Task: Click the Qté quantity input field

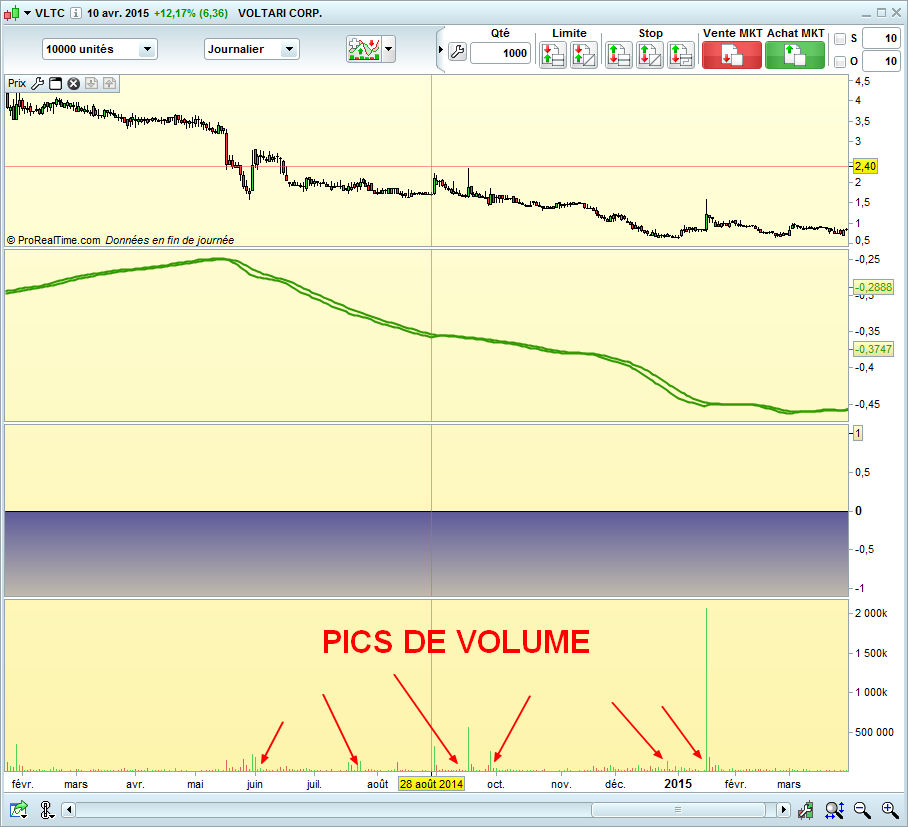Action: [x=500, y=54]
